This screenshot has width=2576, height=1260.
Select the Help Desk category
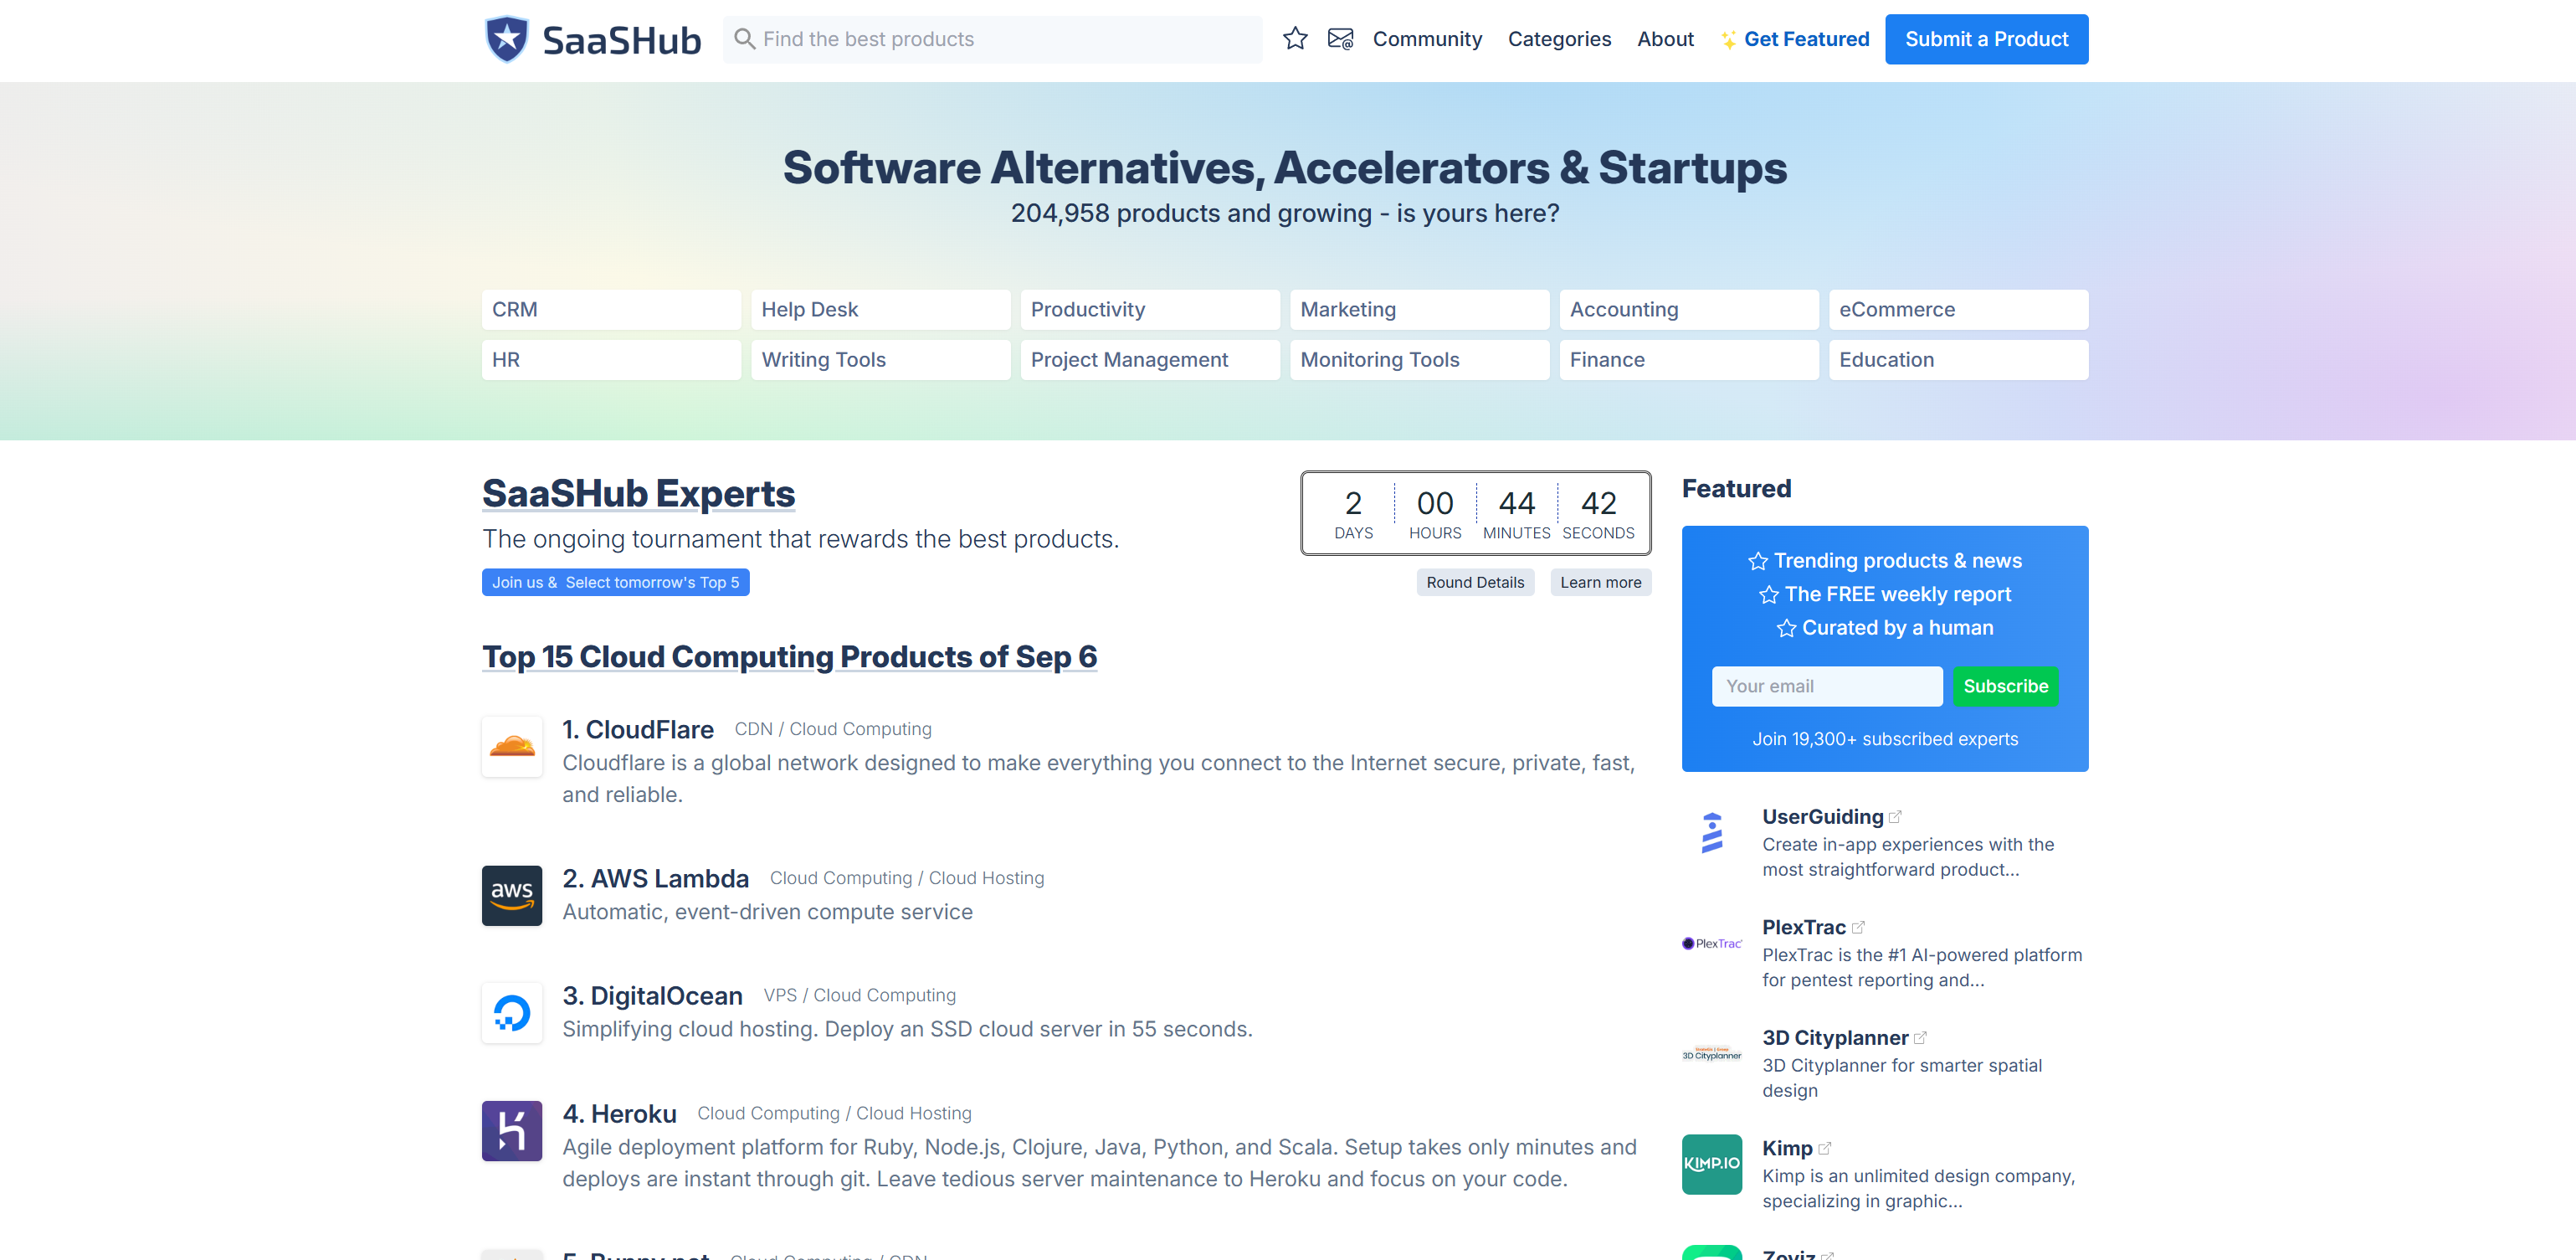pyautogui.click(x=880, y=310)
